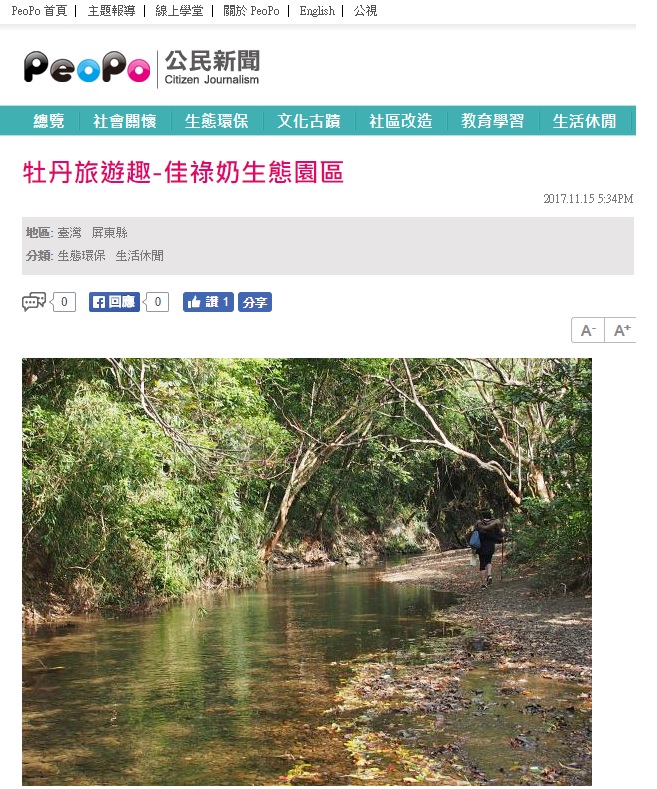Open the 總覽 navigation tab
This screenshot has width=657, height=789.
(x=49, y=121)
